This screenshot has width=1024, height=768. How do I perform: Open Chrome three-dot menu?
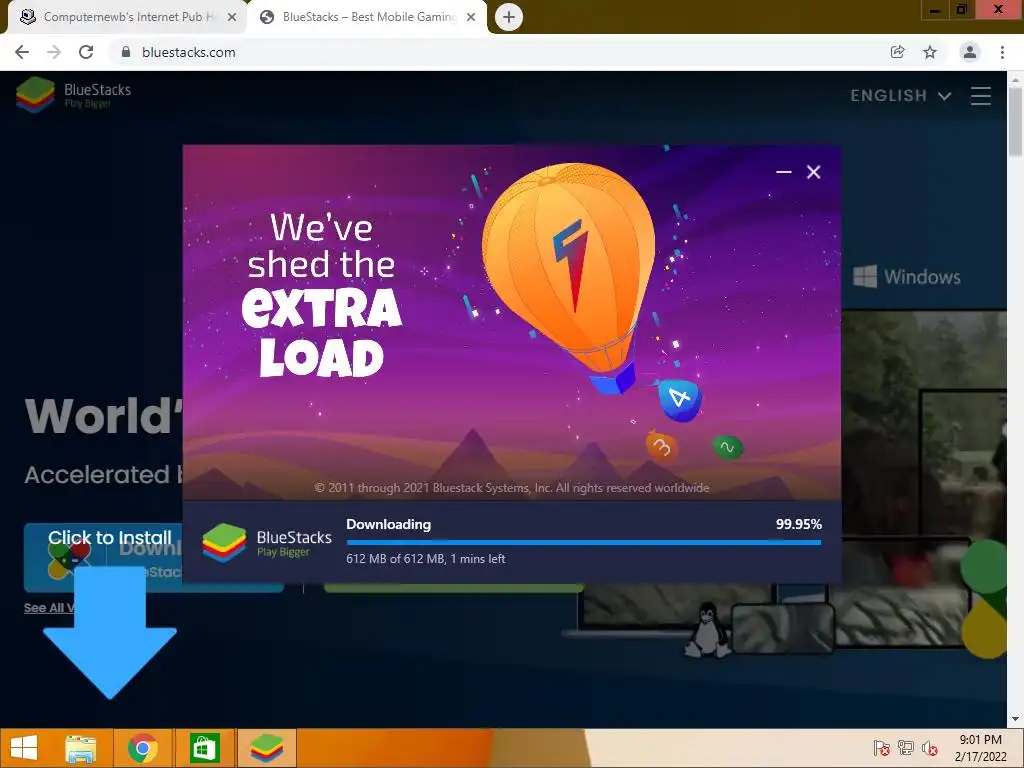pos(1002,52)
